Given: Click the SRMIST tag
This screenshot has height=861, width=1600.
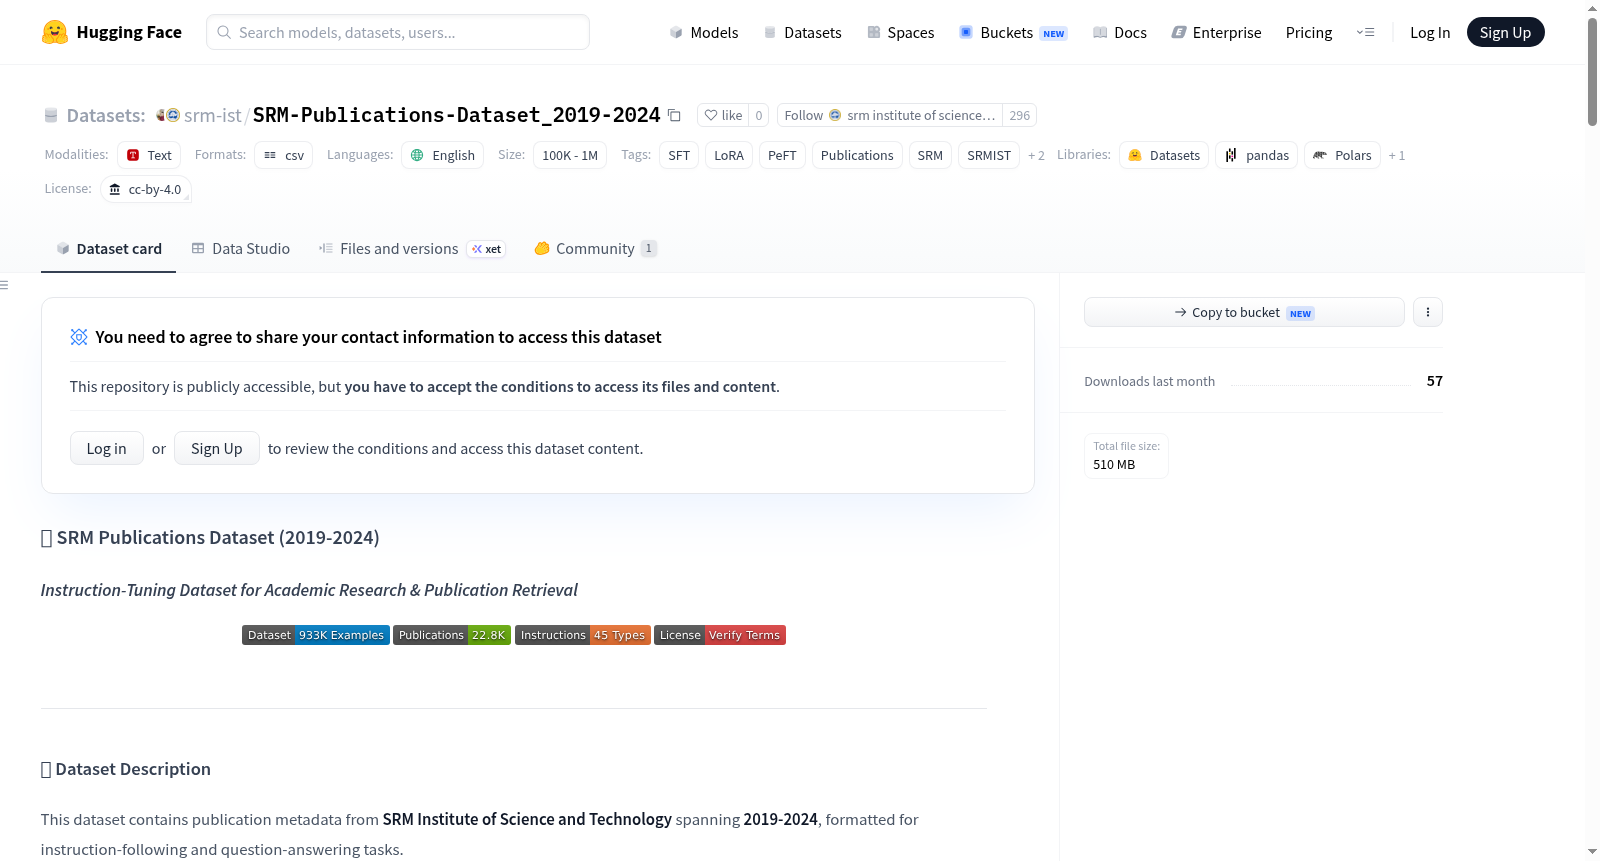Looking at the screenshot, I should [x=989, y=155].
